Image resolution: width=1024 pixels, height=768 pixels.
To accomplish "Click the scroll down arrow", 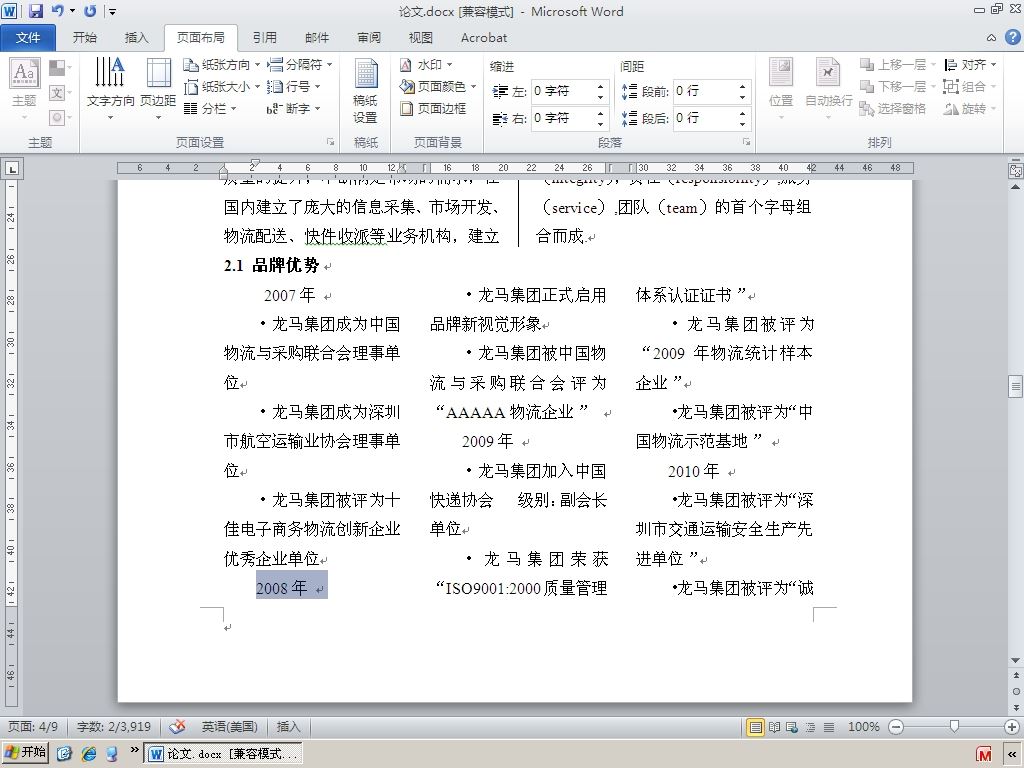I will tap(1016, 661).
